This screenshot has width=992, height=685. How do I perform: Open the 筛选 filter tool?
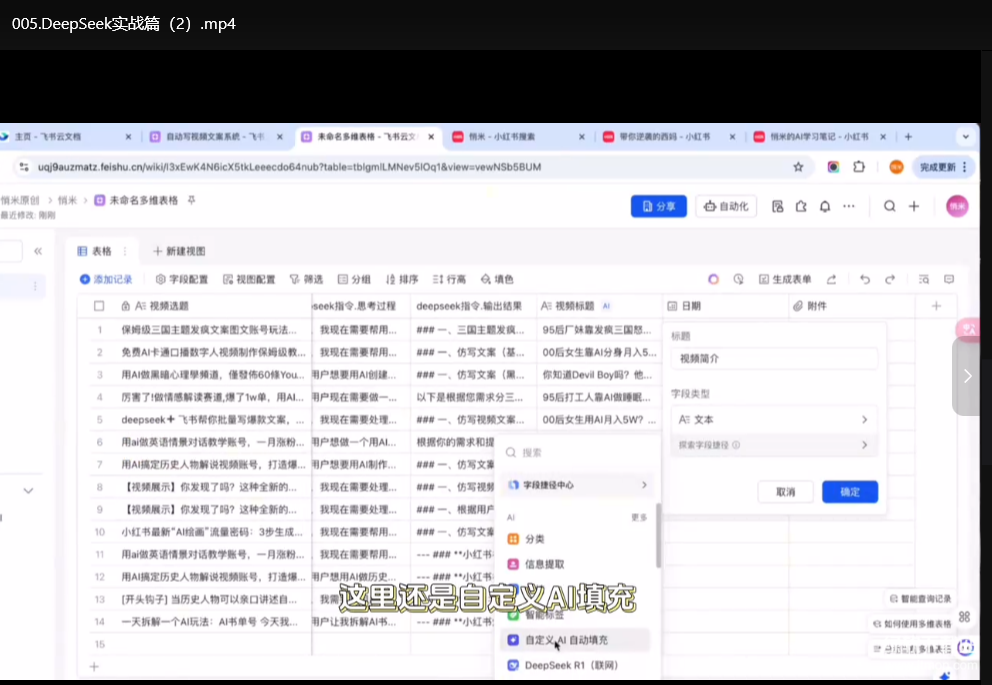306,279
